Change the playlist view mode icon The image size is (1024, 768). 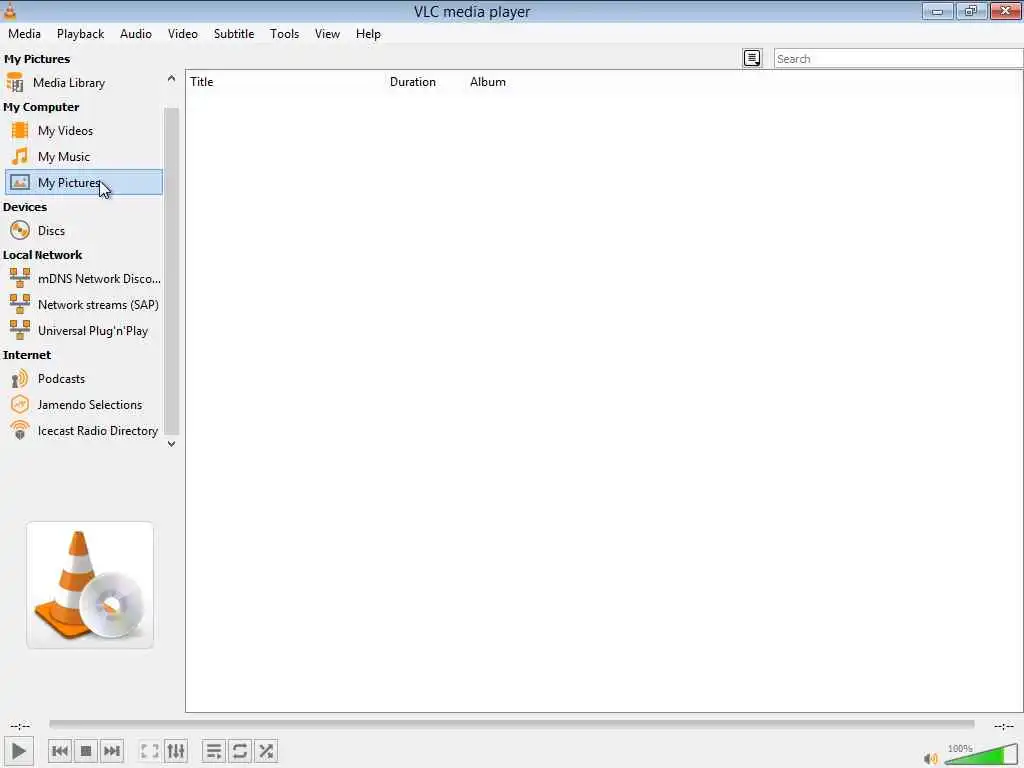tap(752, 58)
